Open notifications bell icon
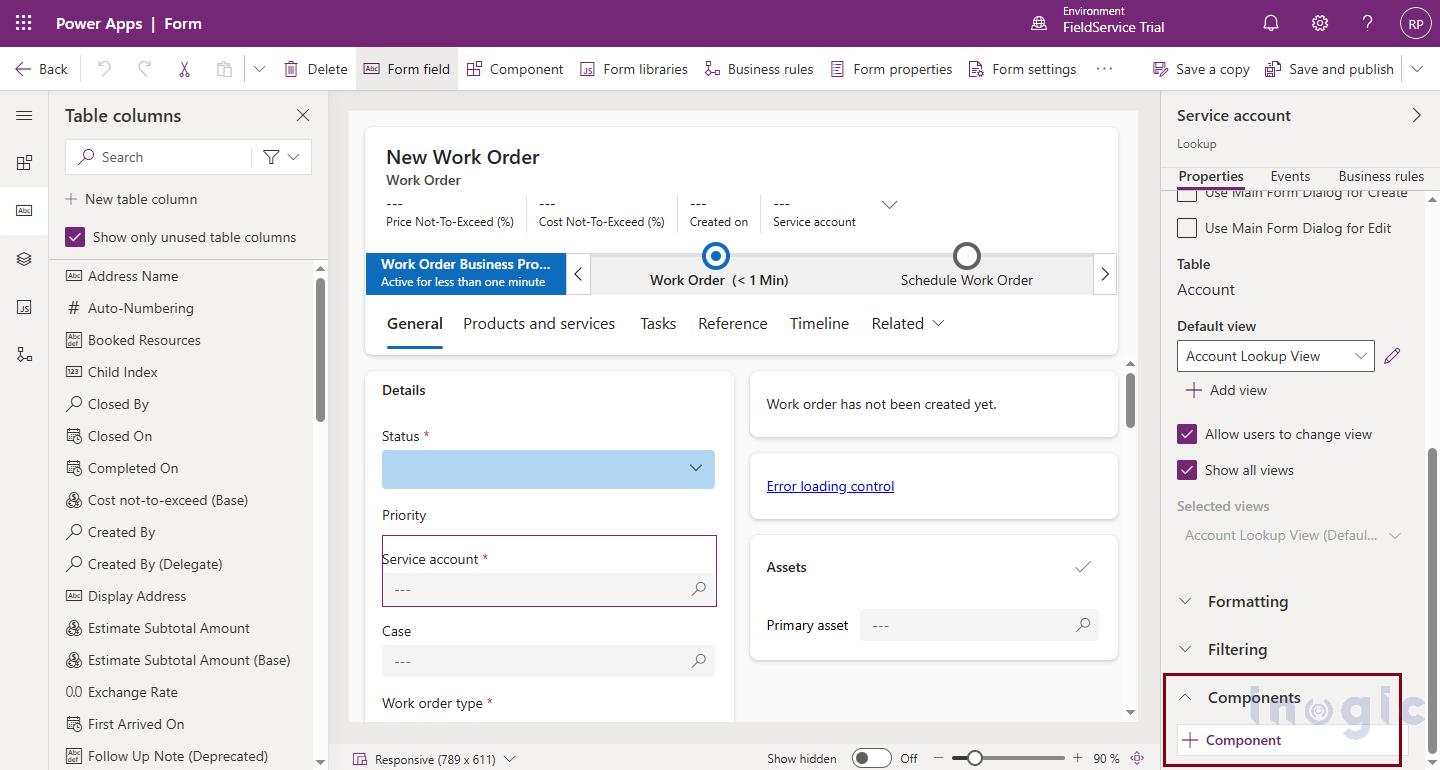Screen dimensions: 1440x770 click(x=1271, y=23)
